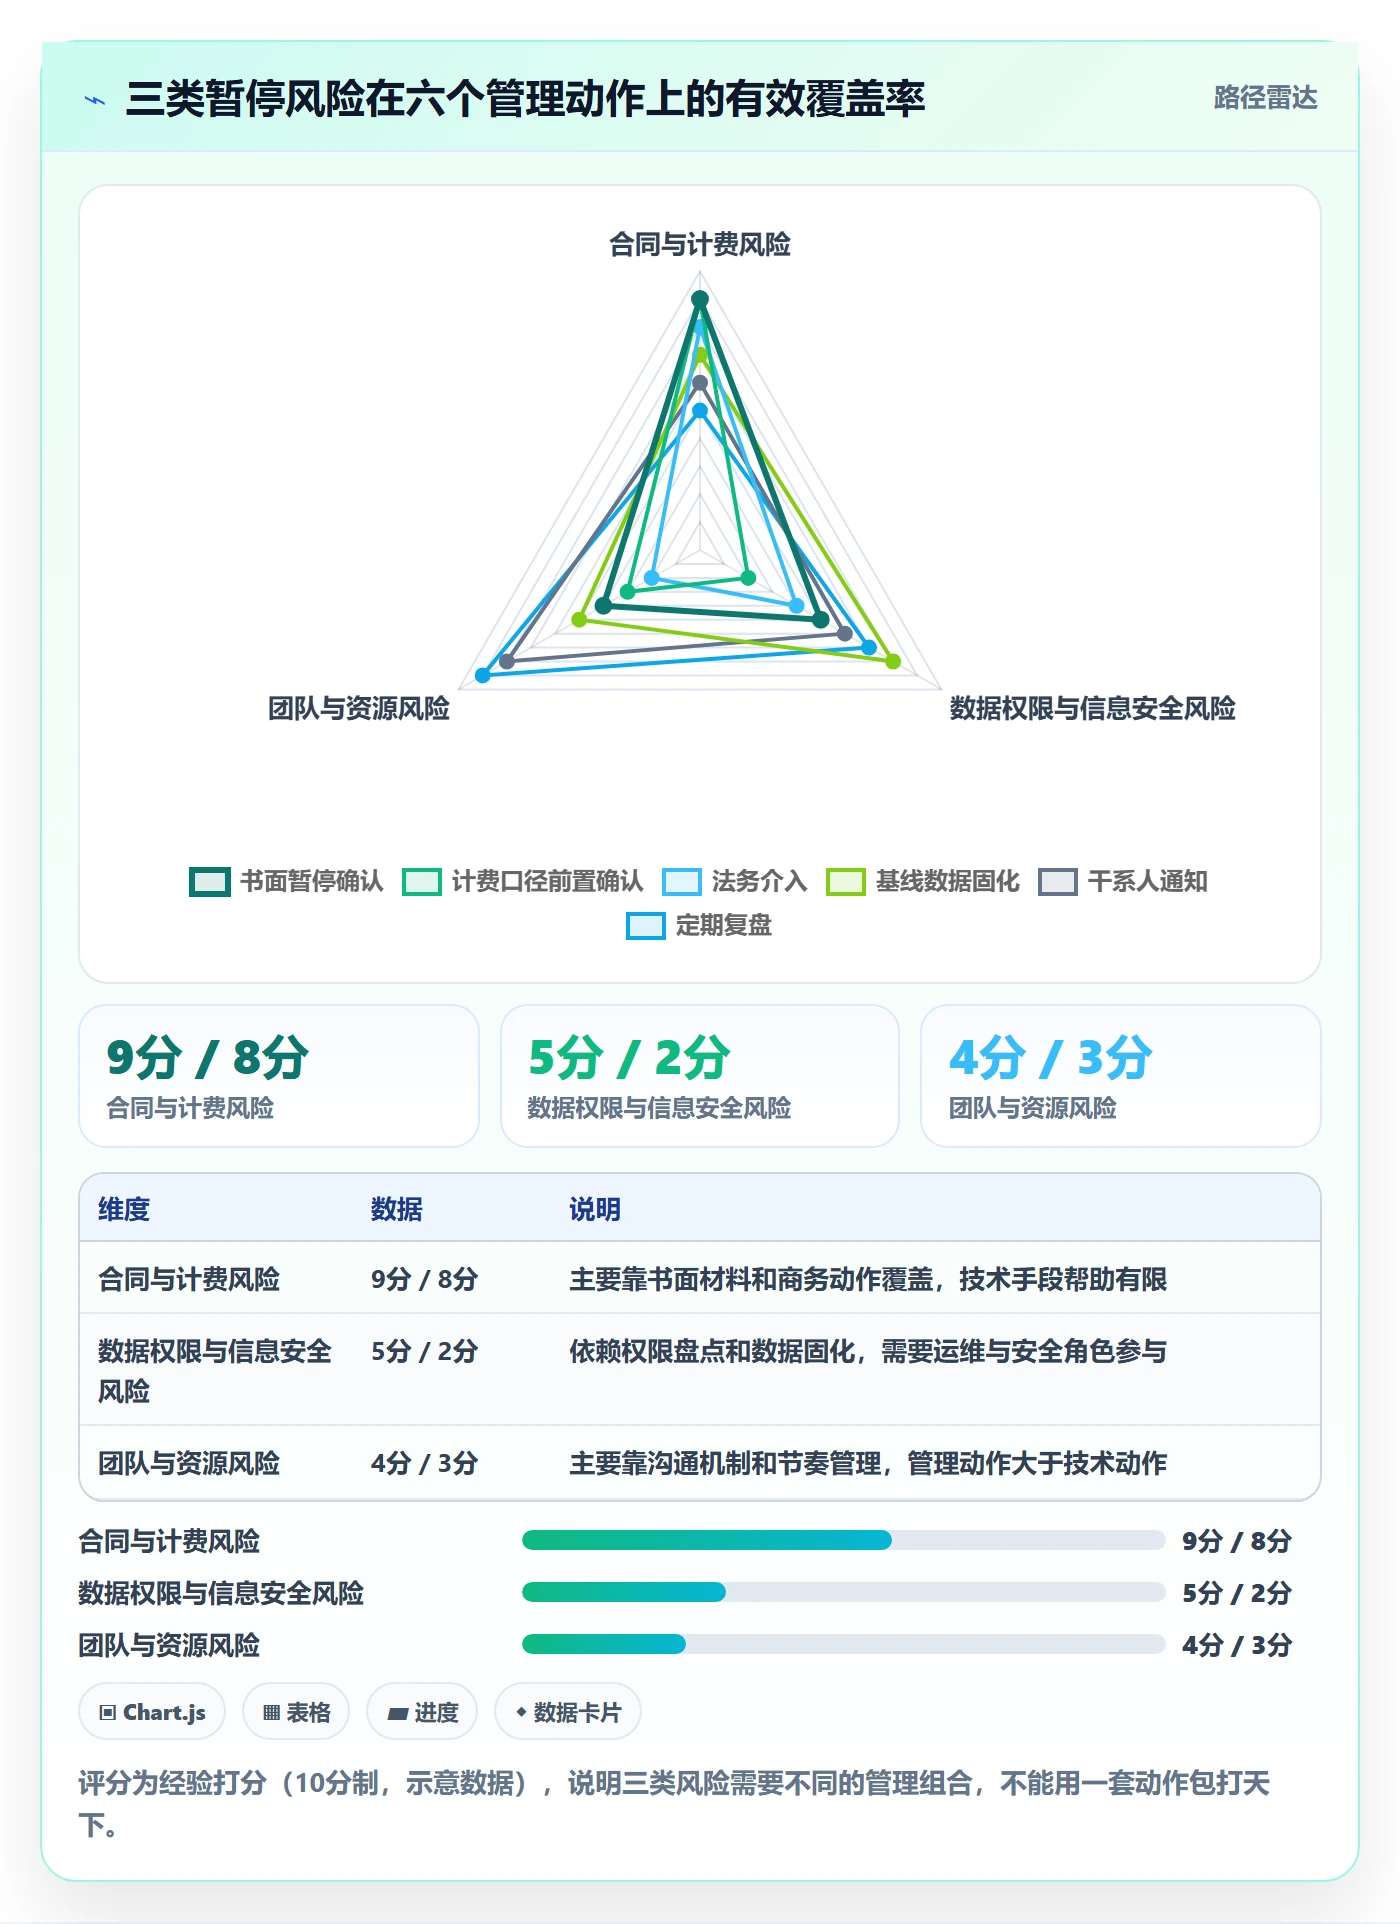Click table cell 合同与计费风险
This screenshot has height=1924, width=1400.
(x=189, y=1279)
